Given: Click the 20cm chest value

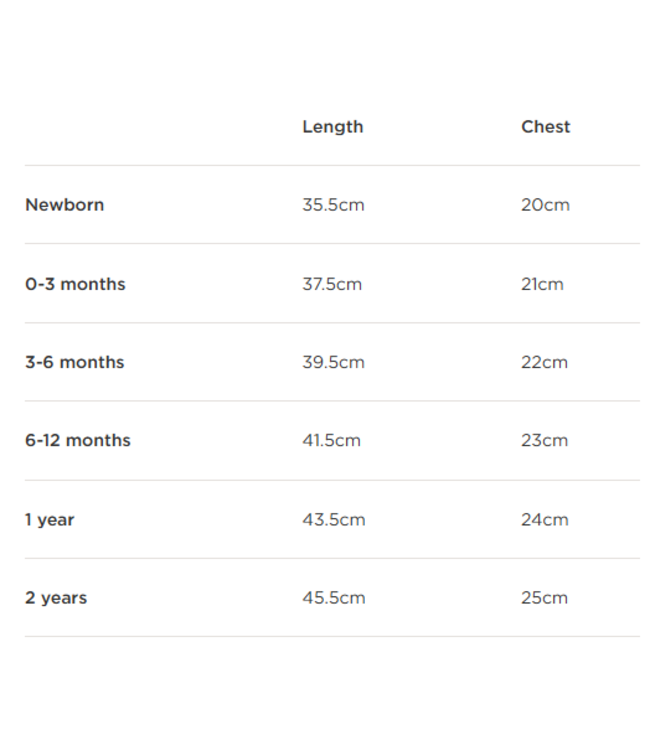Looking at the screenshot, I should point(545,205).
